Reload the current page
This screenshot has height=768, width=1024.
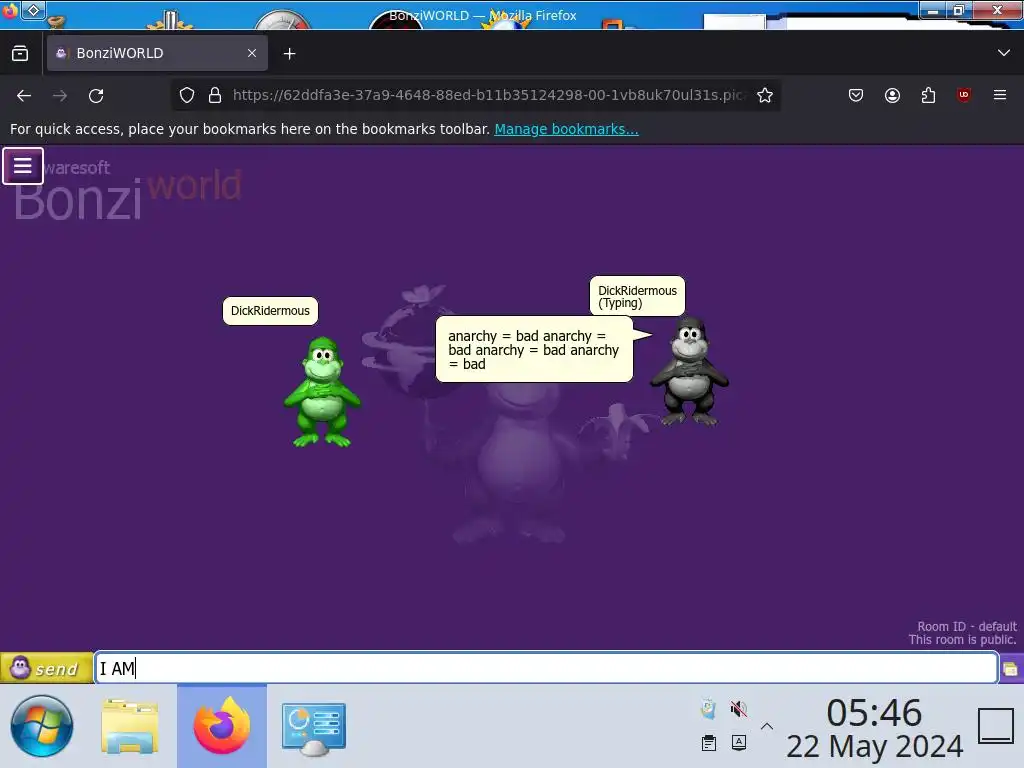click(96, 96)
